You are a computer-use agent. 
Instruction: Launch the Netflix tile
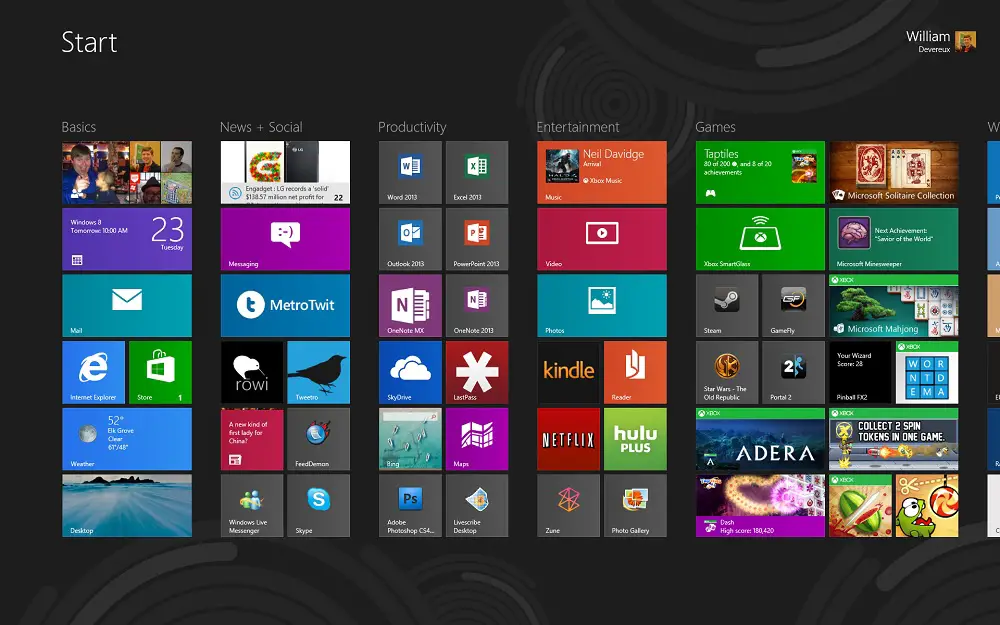click(x=568, y=439)
